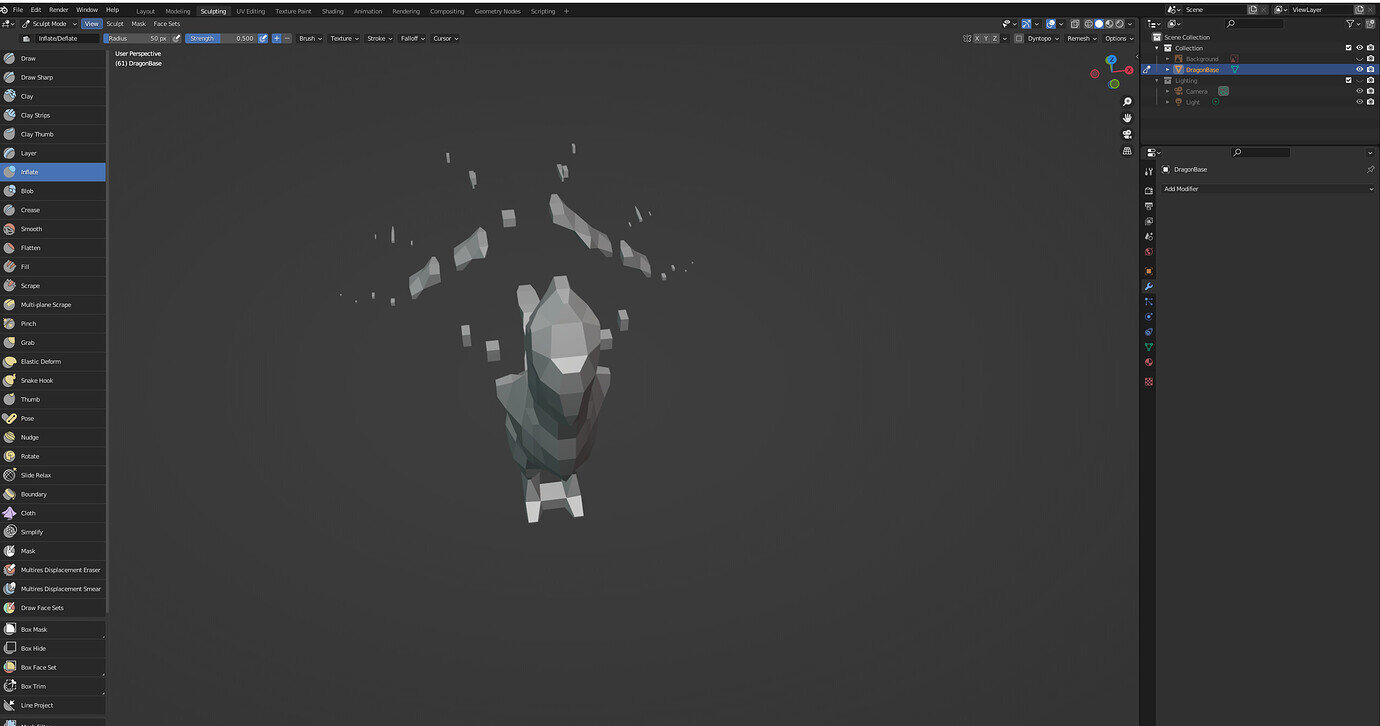Viewport: 1380px width, 726px height.
Task: Select the Draw Sharp brush
Action: click(53, 77)
